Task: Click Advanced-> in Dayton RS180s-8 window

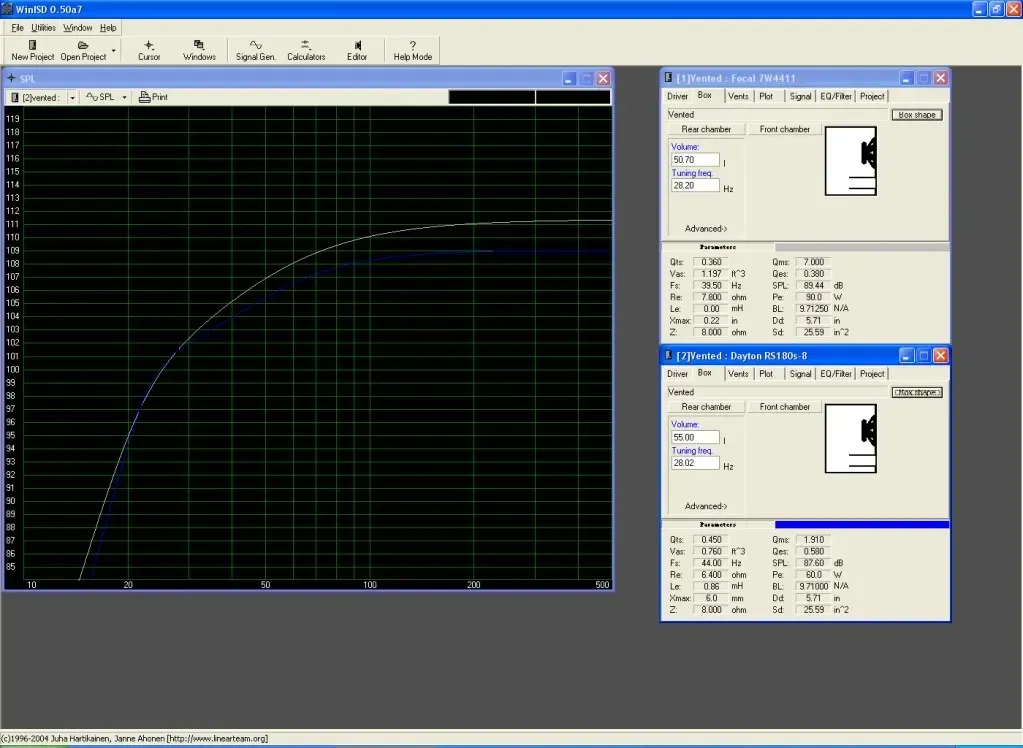Action: point(706,506)
